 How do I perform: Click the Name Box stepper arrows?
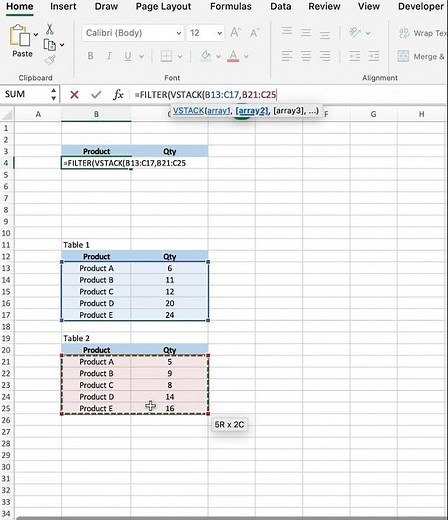tap(53, 94)
